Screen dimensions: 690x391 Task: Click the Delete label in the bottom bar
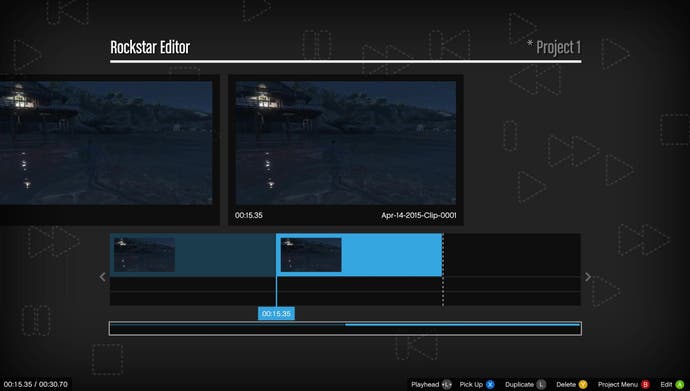566,384
